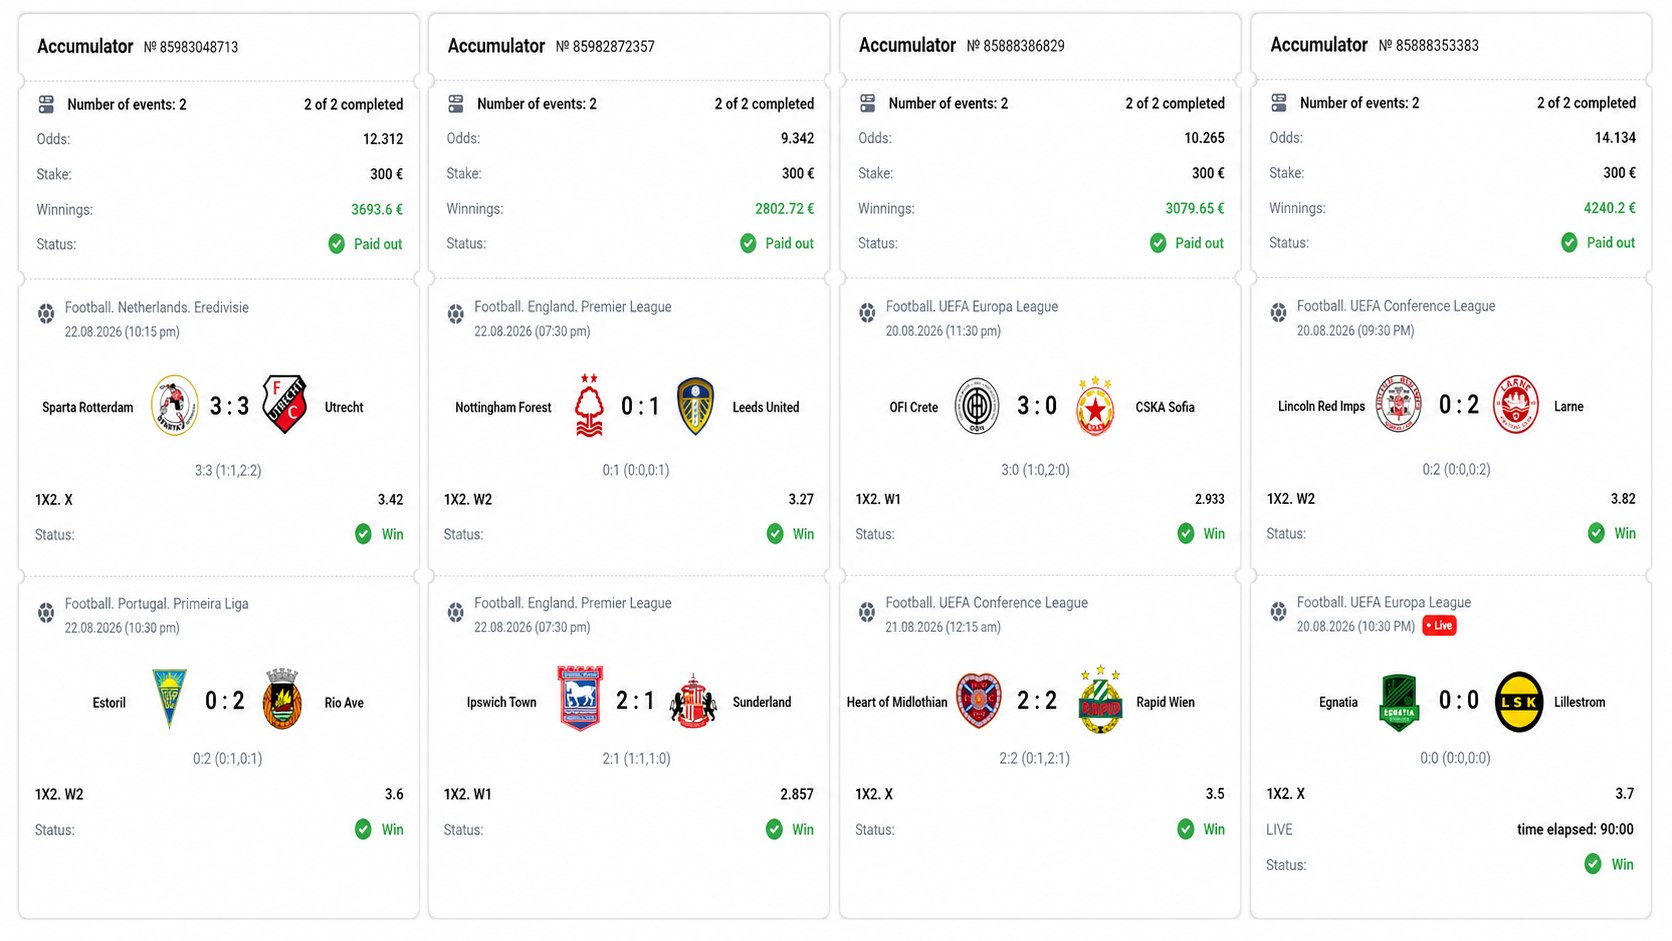Image resolution: width=1672 pixels, height=941 pixels.
Task: Click the Ipswich Town crest
Action: 580,699
